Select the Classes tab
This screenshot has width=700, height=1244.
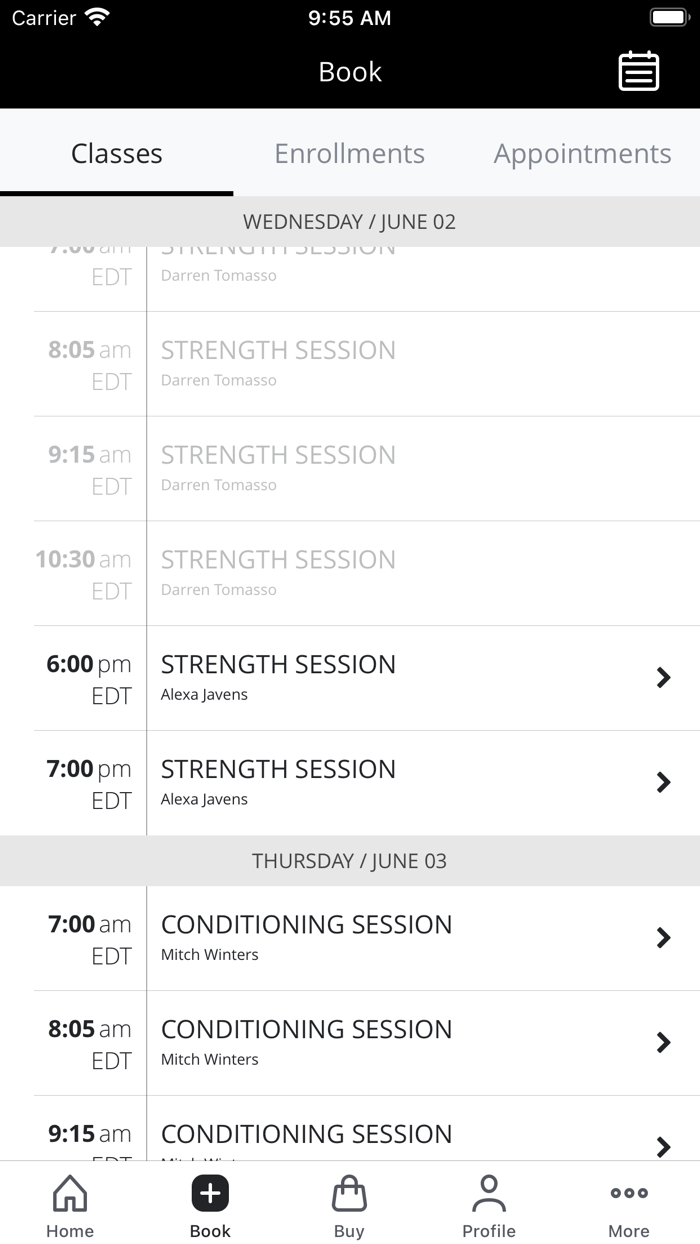[x=116, y=153]
